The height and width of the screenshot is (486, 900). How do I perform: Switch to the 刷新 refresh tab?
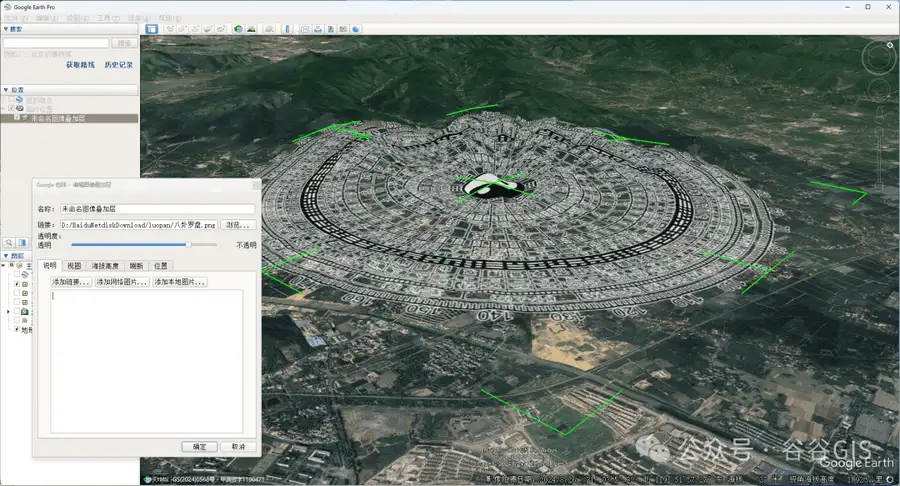pos(136,266)
